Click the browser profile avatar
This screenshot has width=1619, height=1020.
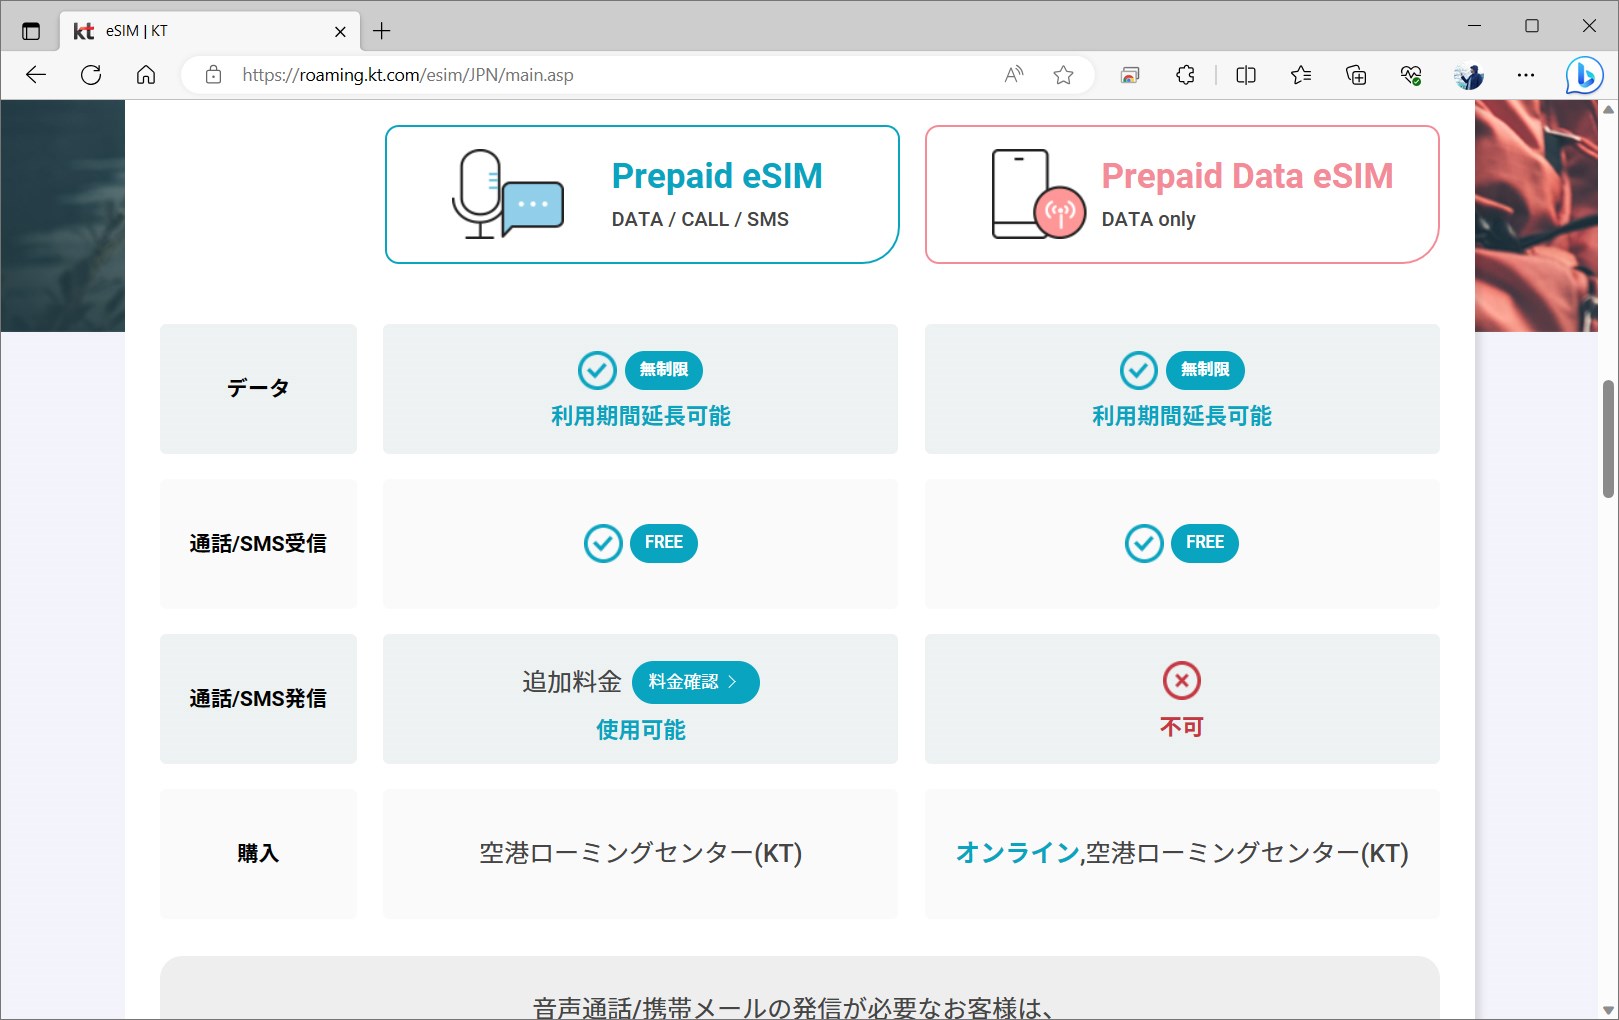coord(1469,75)
